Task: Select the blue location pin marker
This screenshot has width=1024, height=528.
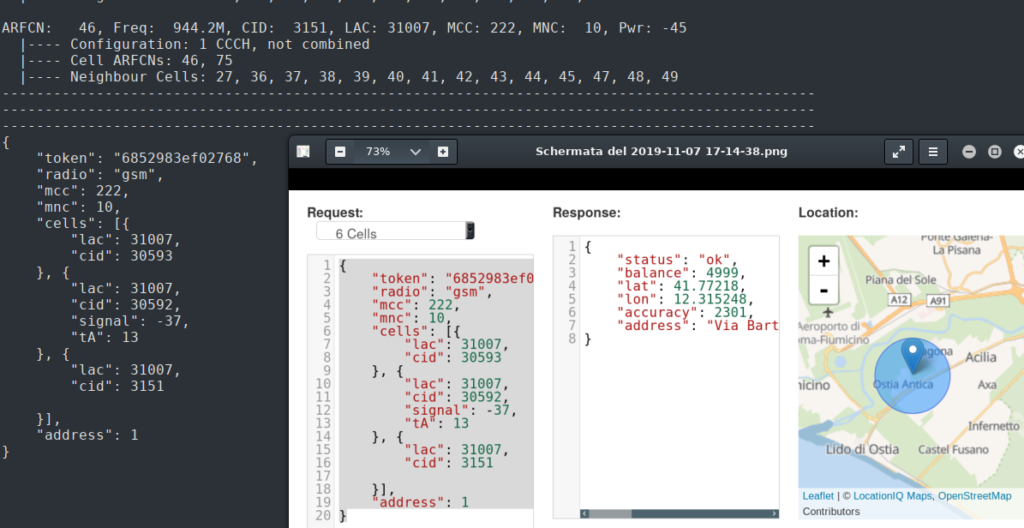Action: tap(912, 356)
